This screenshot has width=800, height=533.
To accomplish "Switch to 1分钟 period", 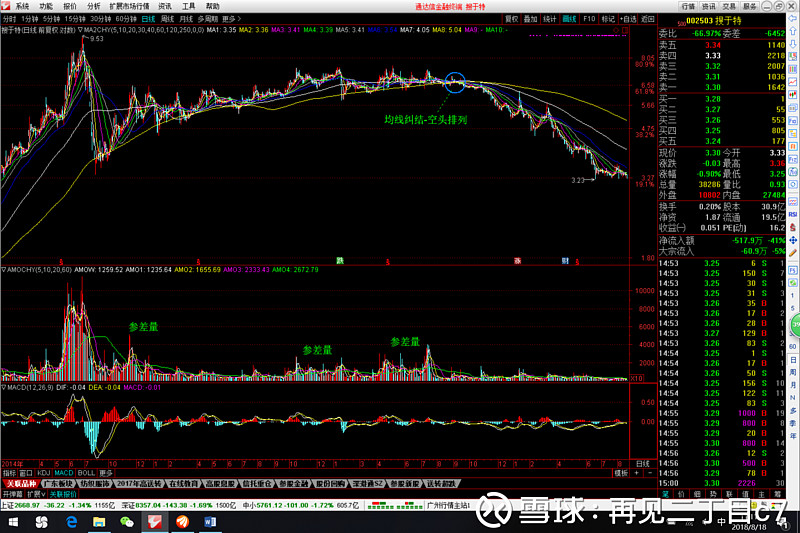I will (30, 19).
